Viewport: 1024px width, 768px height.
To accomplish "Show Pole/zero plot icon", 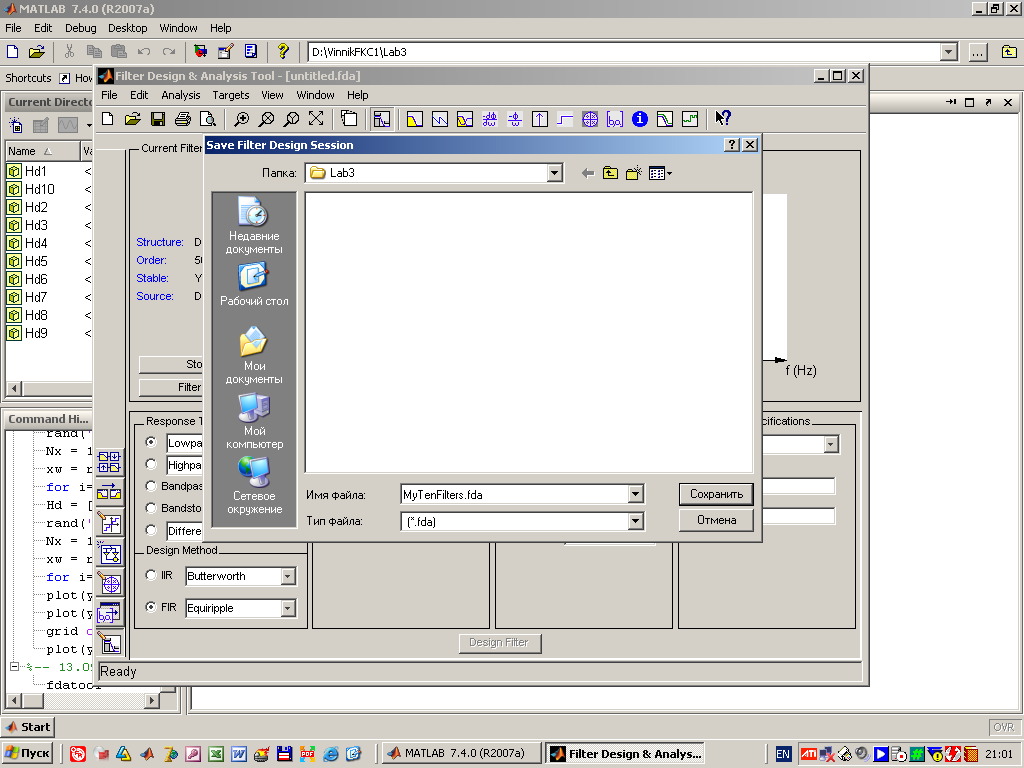I will coord(590,119).
